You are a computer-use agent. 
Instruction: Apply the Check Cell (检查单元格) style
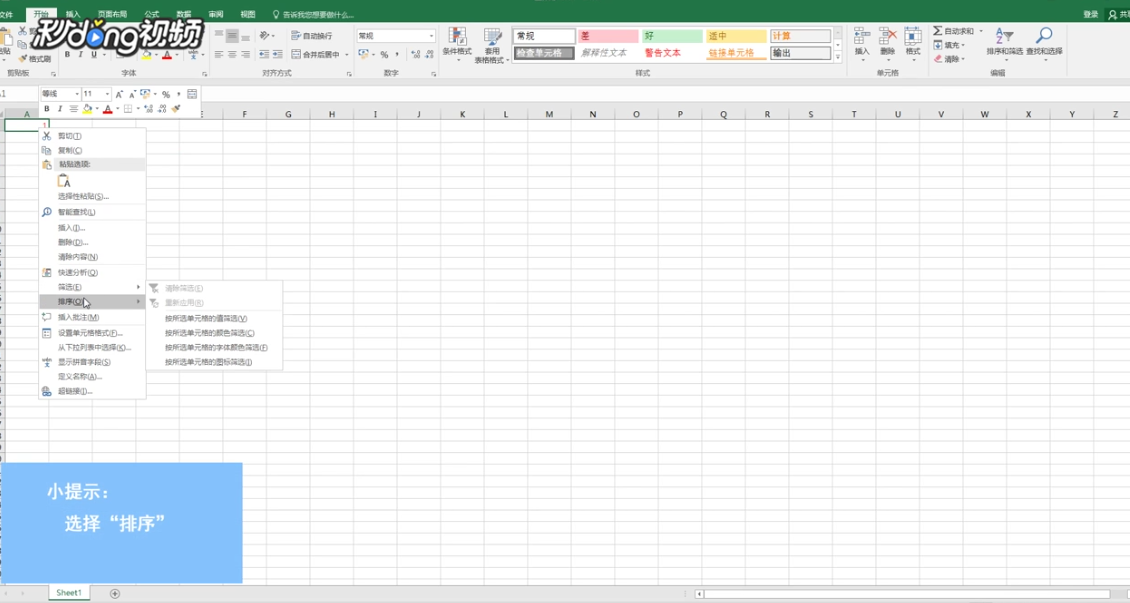click(x=543, y=53)
